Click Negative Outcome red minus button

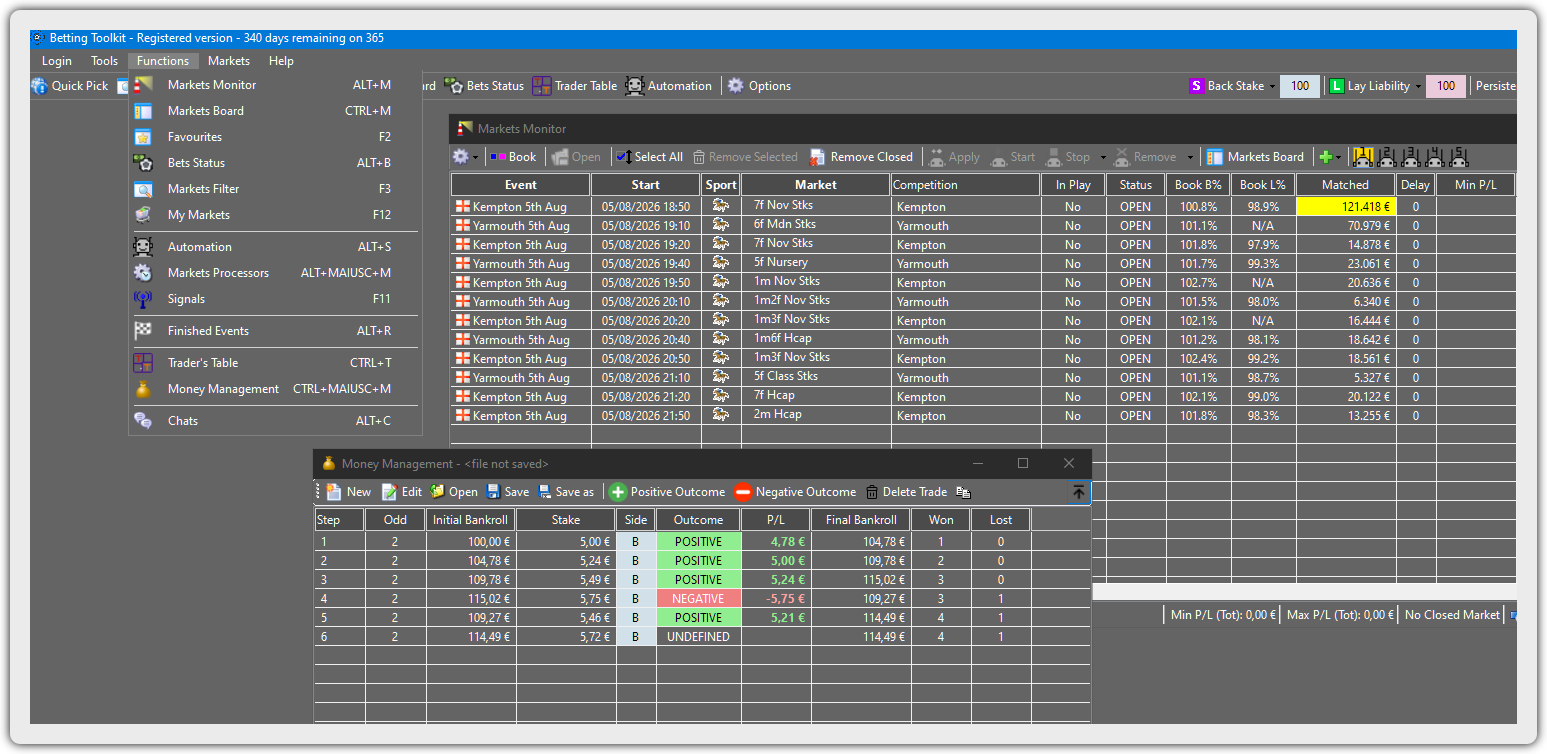click(795, 492)
